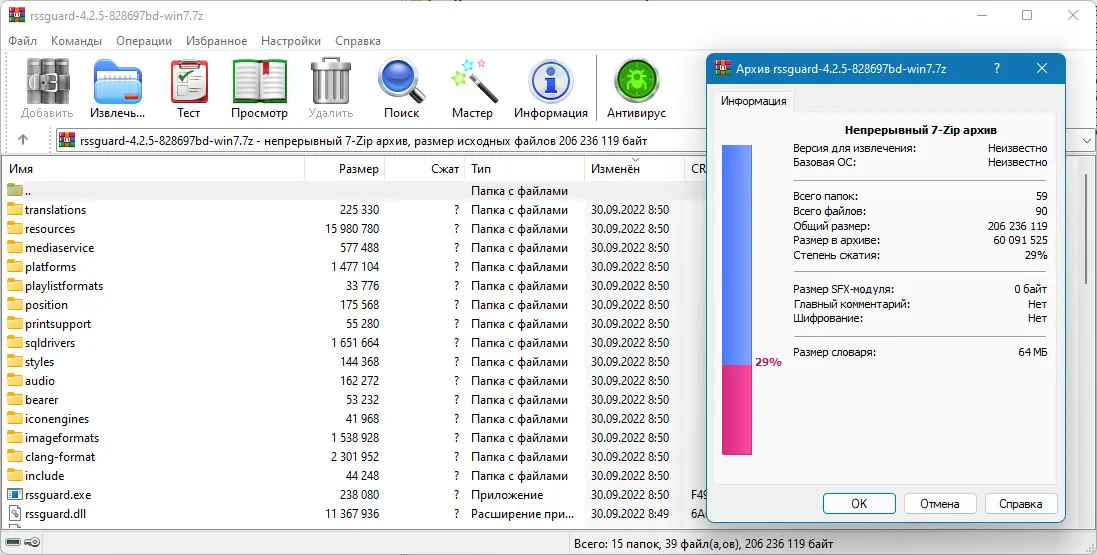Viewport: 1097px width, 555px height.
Task: Sort by the Сжат column header
Action: pyautogui.click(x=425, y=169)
